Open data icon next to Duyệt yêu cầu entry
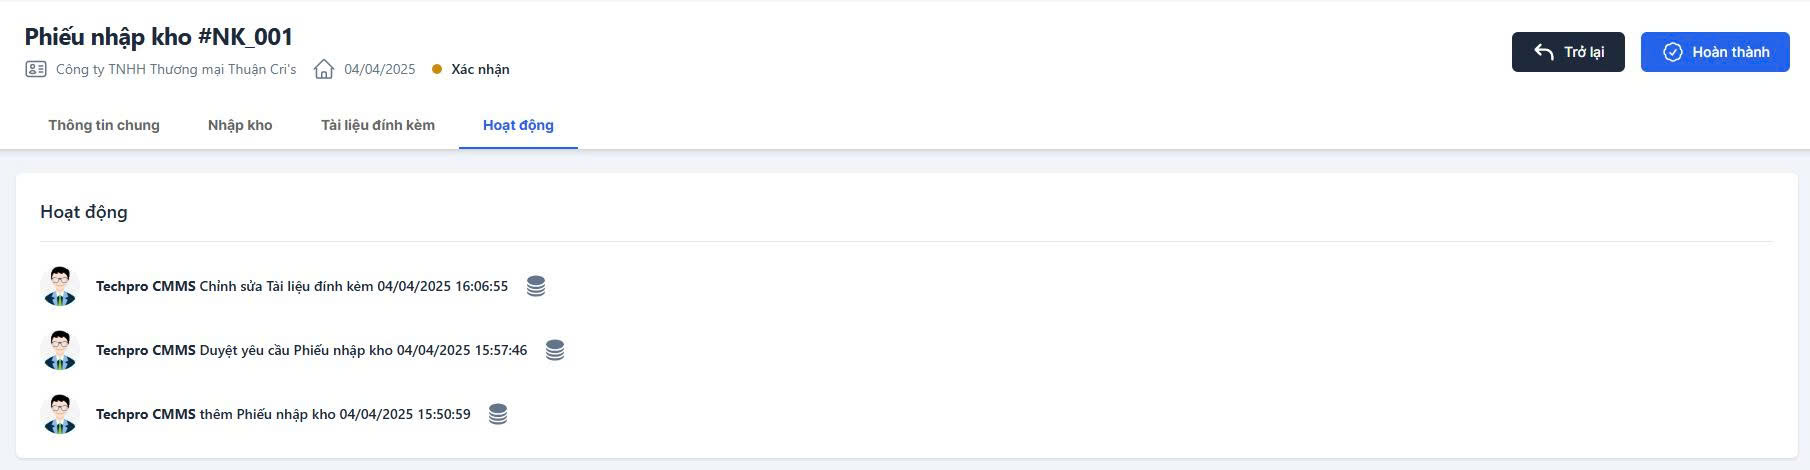Screen dimensions: 1810x470 [555, 351]
